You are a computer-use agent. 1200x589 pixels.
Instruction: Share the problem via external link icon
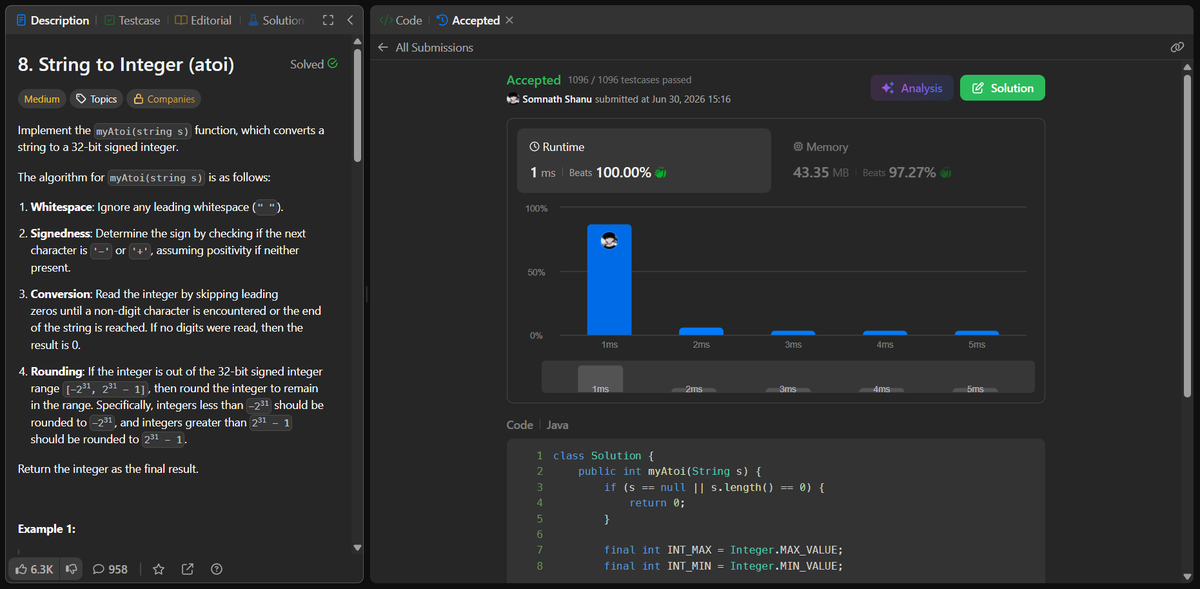[187, 569]
